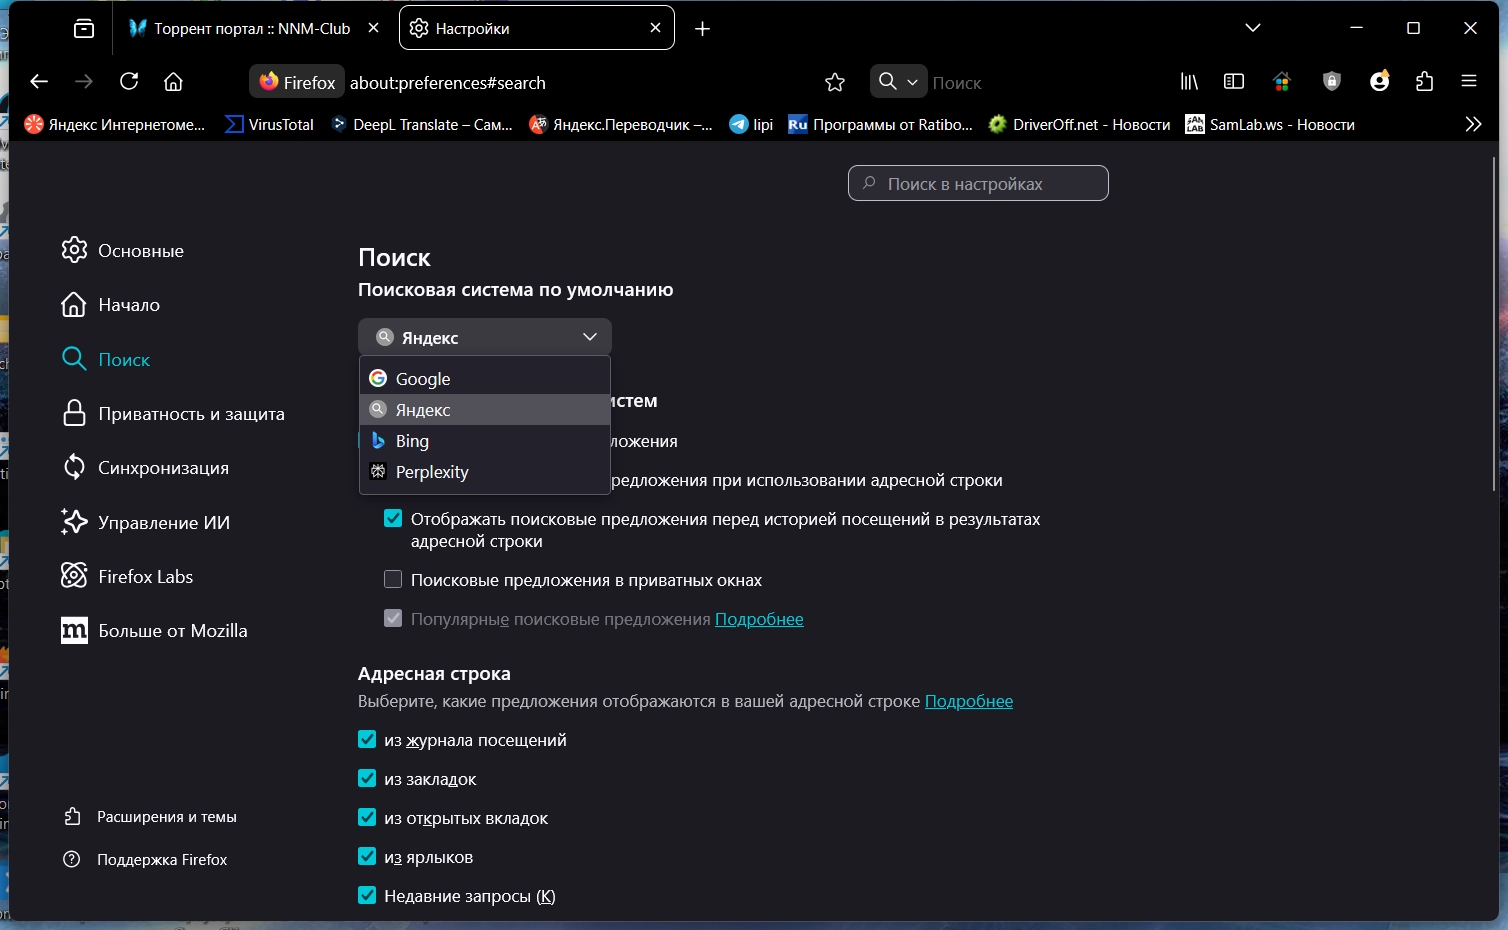Open the Library bookmarks icon
This screenshot has height=930, width=1508.
coord(1189,82)
